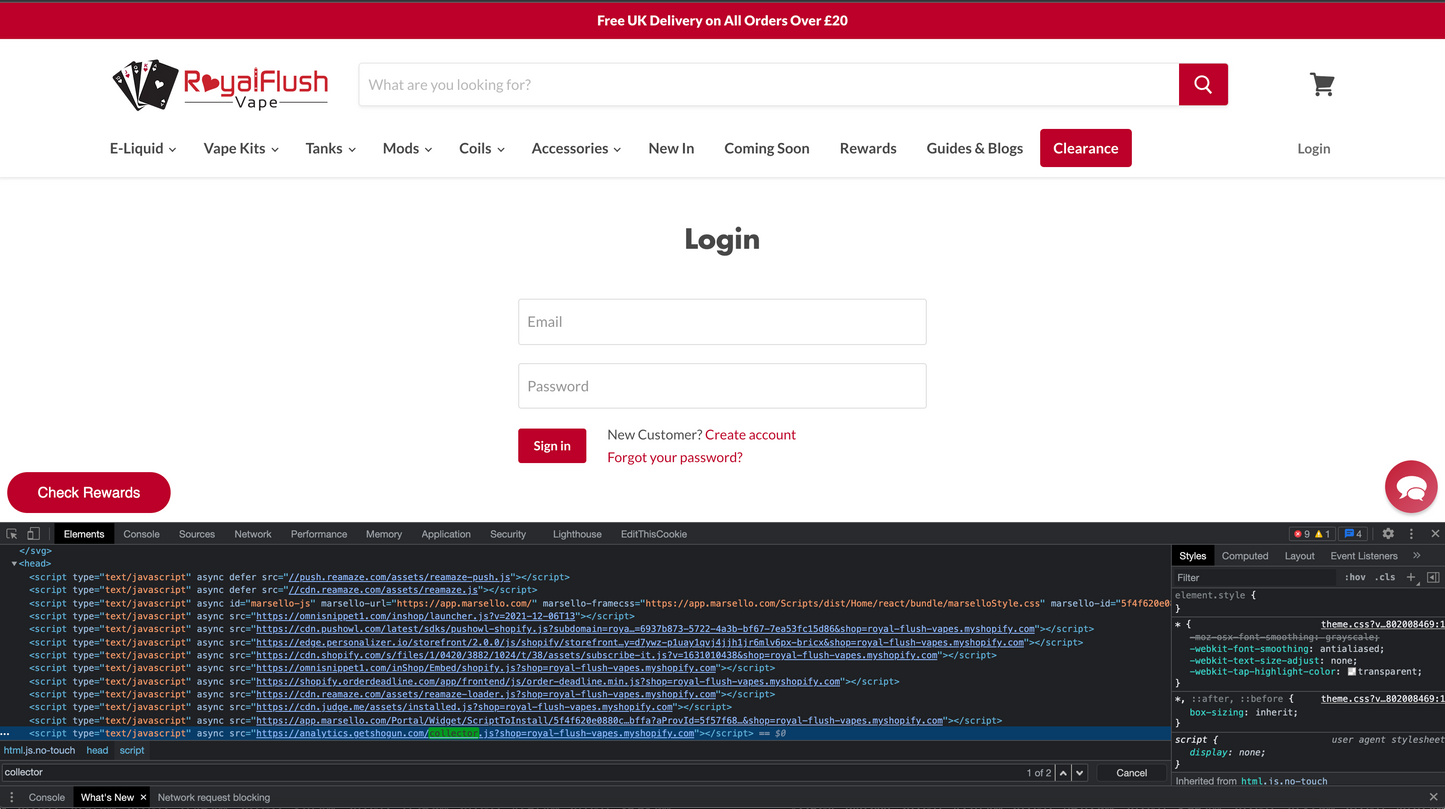Go to previous search result arrow
Screen dimensions: 1445x809
tap(1064, 772)
